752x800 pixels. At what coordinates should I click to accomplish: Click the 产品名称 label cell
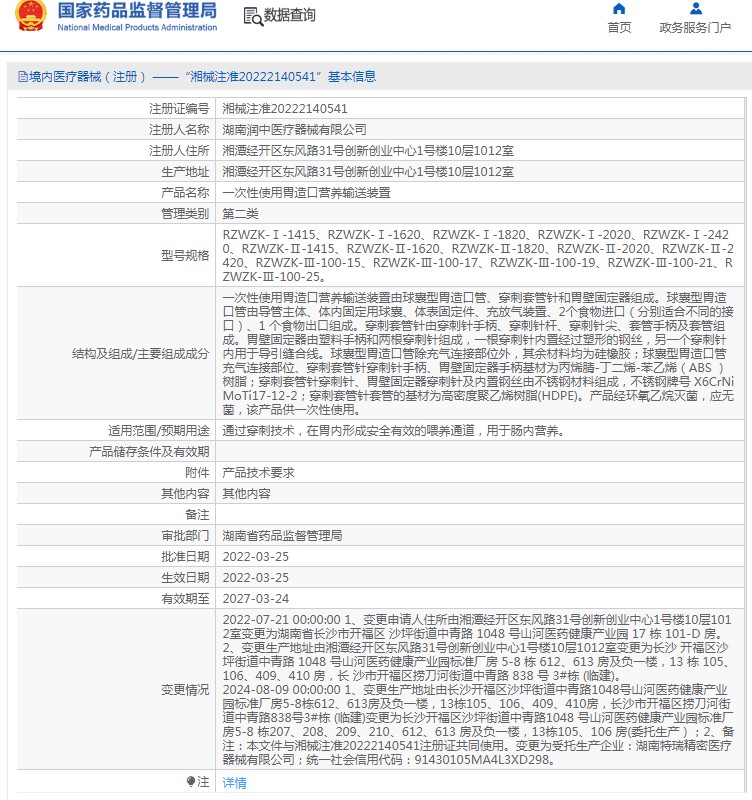pos(116,192)
